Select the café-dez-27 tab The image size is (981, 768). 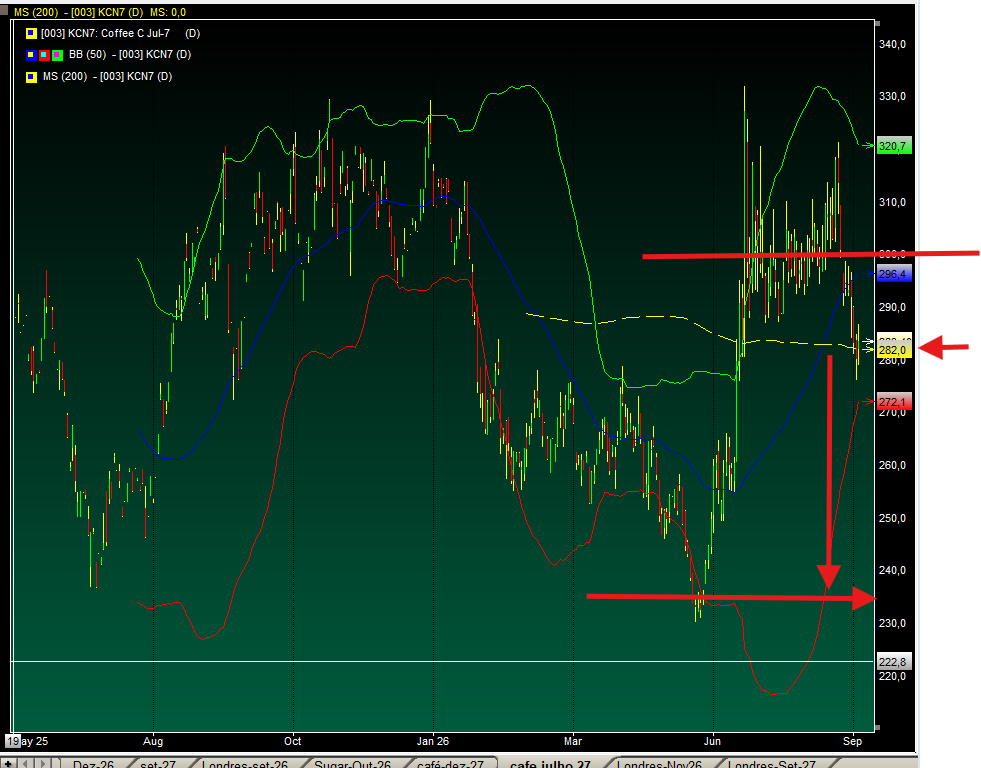coord(450,764)
